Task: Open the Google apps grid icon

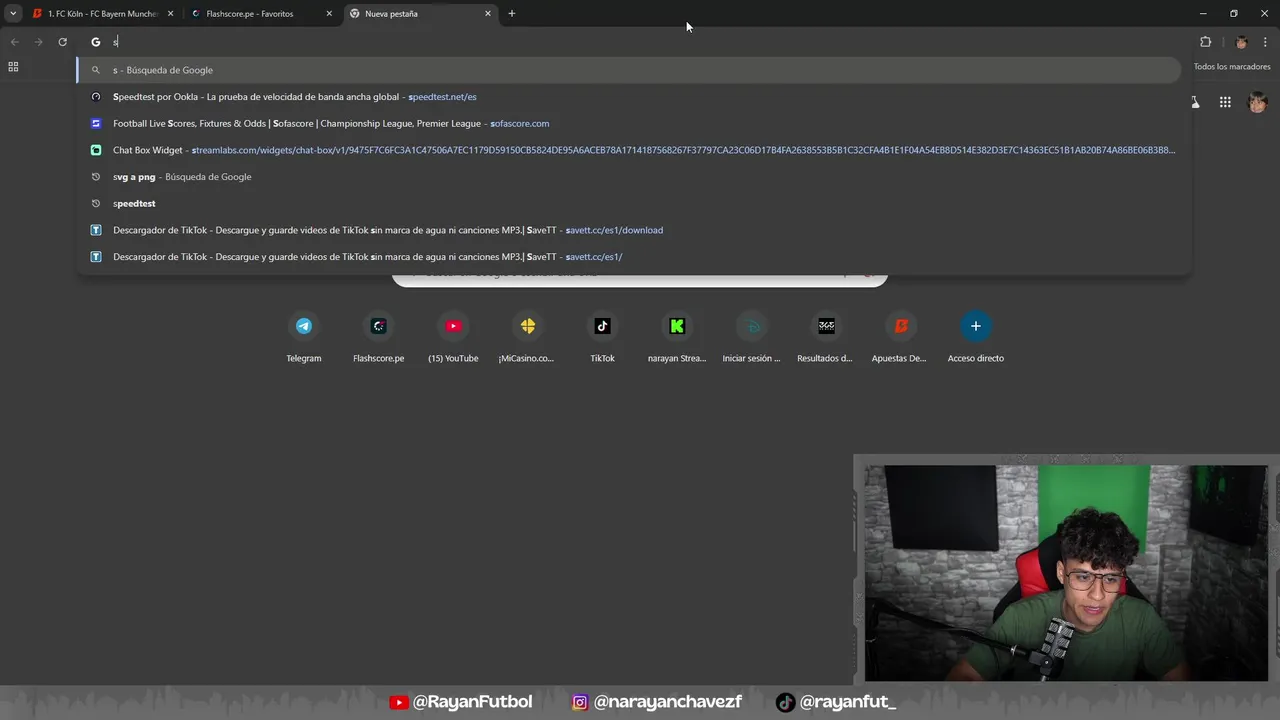Action: click(1225, 102)
